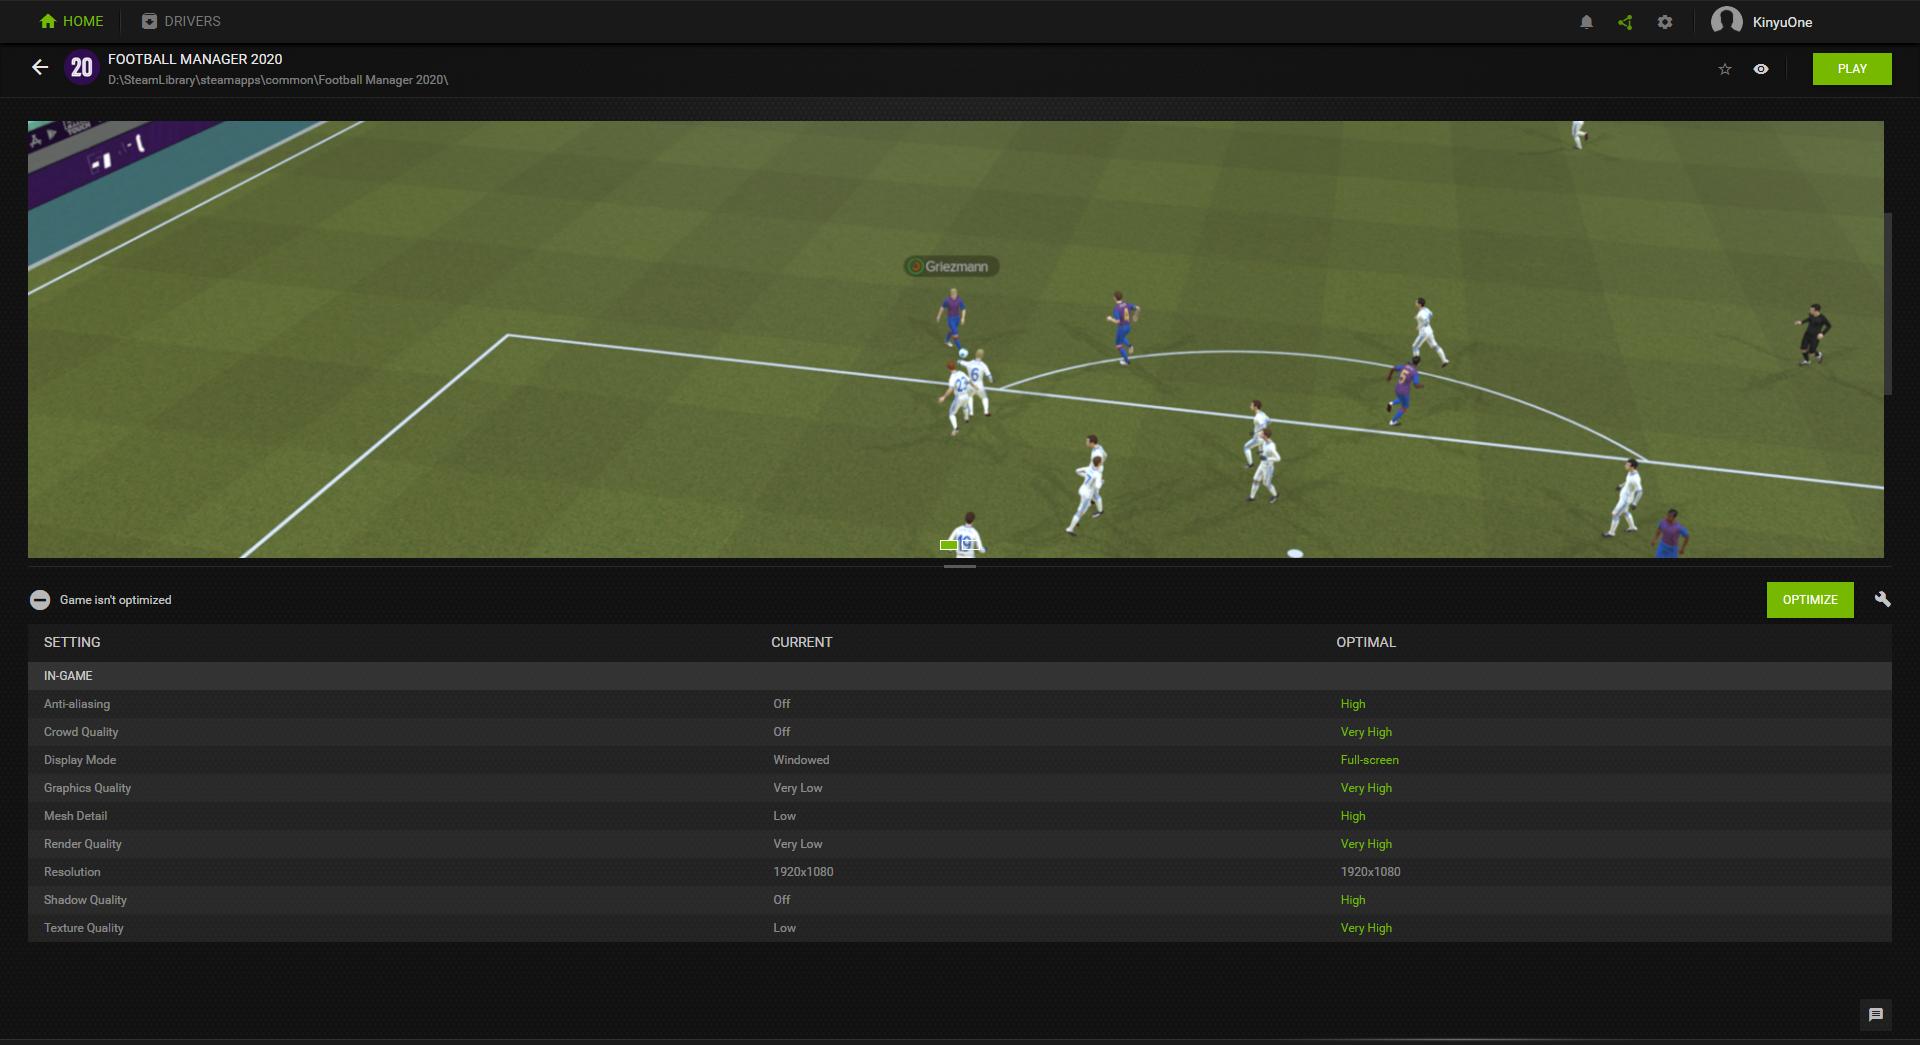Open custom settings wrench icon
The image size is (1920, 1045).
pyautogui.click(x=1882, y=599)
